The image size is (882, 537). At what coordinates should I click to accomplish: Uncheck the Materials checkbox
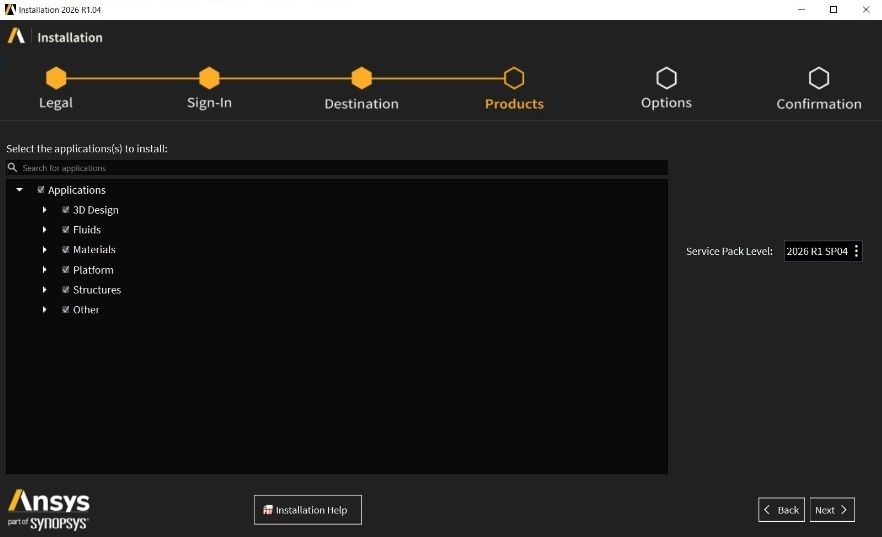65,250
